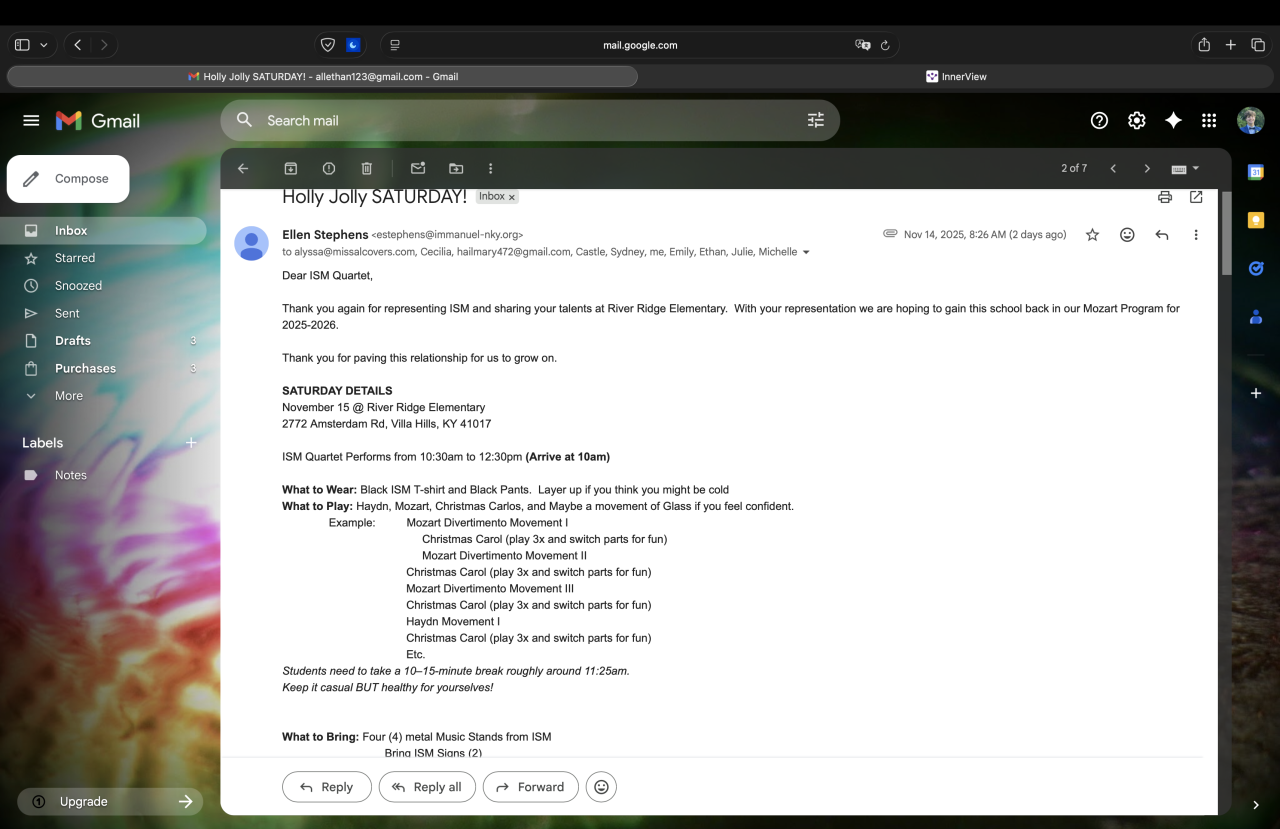Open the Google account avatar
Image resolution: width=1280 pixels, height=829 pixels.
pyautogui.click(x=1250, y=121)
